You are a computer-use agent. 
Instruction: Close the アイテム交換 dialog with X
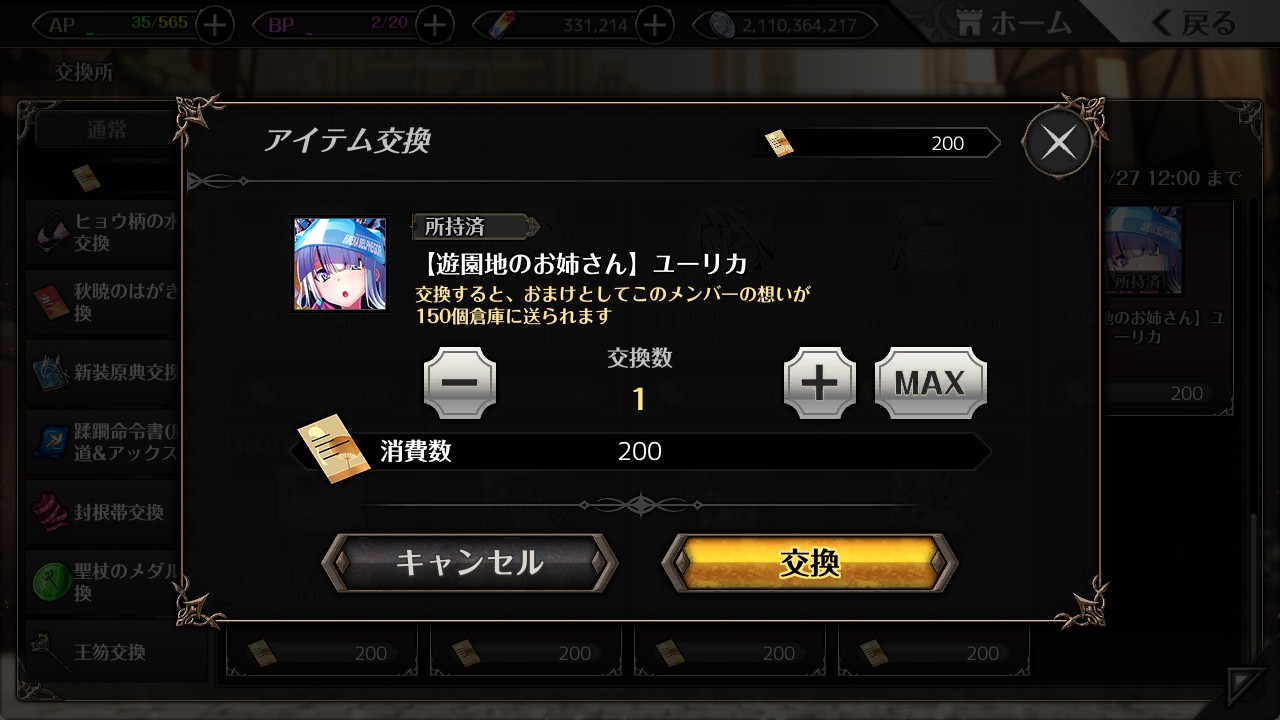point(1058,143)
